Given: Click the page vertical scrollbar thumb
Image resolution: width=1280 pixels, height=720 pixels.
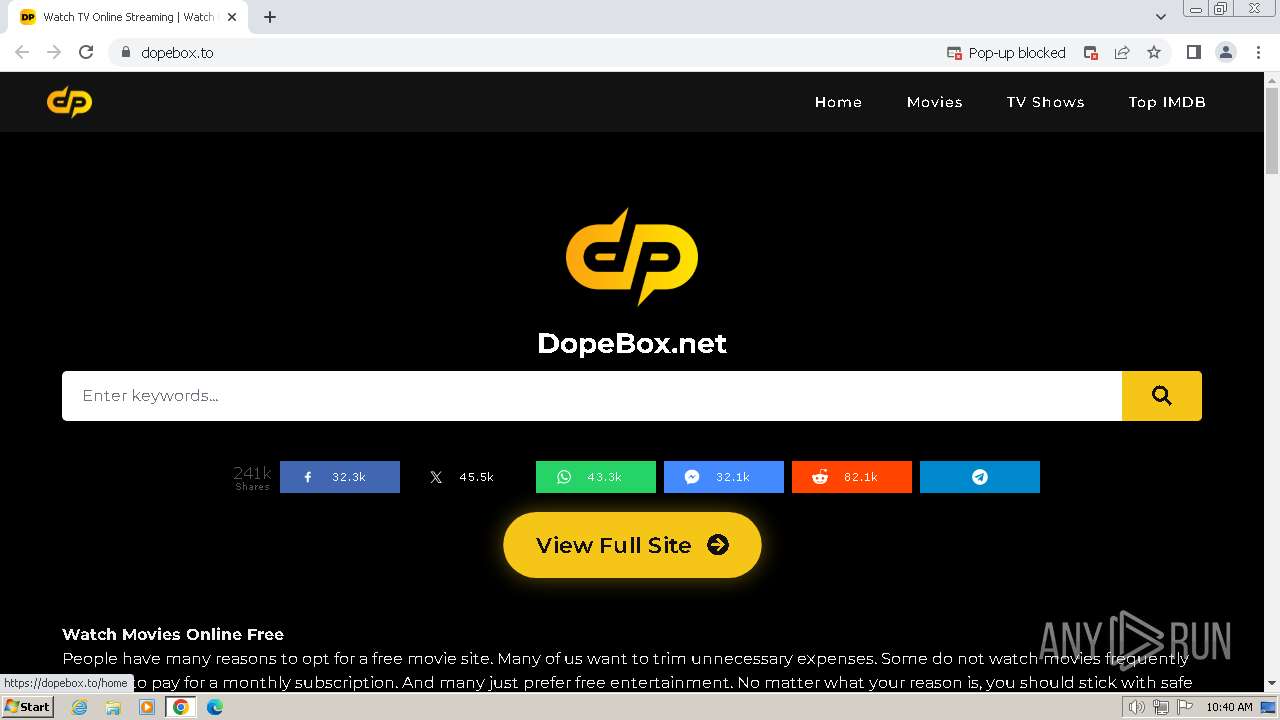Looking at the screenshot, I should pos(1272,131).
